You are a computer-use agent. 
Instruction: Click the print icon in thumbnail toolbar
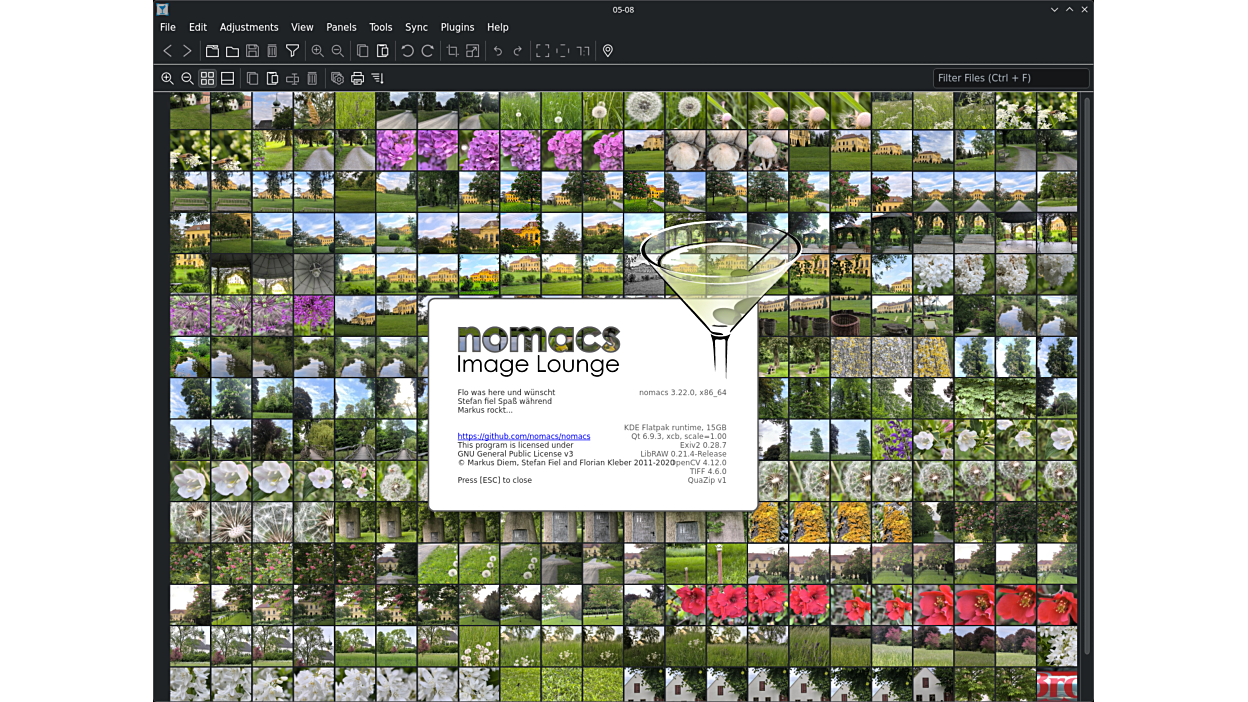click(x=357, y=78)
